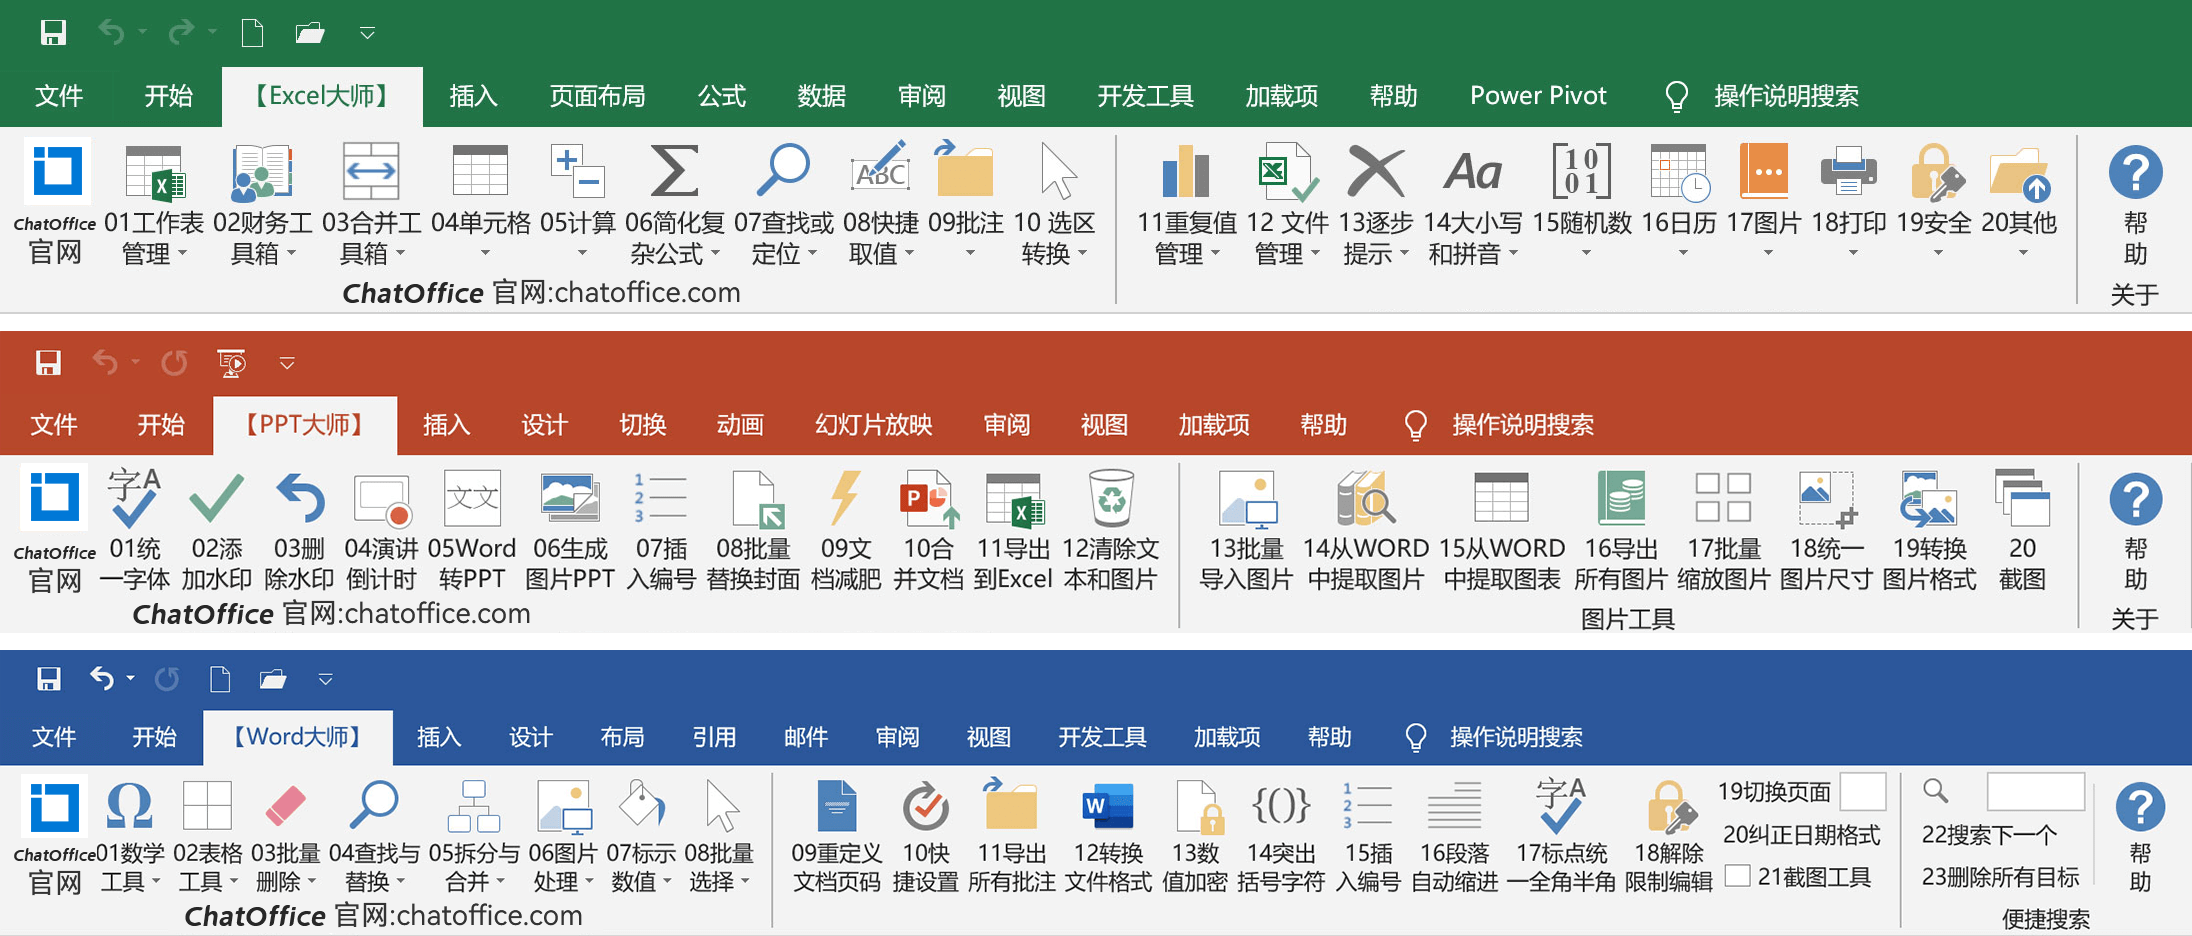Switch to 幻灯片放映 tab in PPT
Screen dimensions: 2192x936
[873, 425]
